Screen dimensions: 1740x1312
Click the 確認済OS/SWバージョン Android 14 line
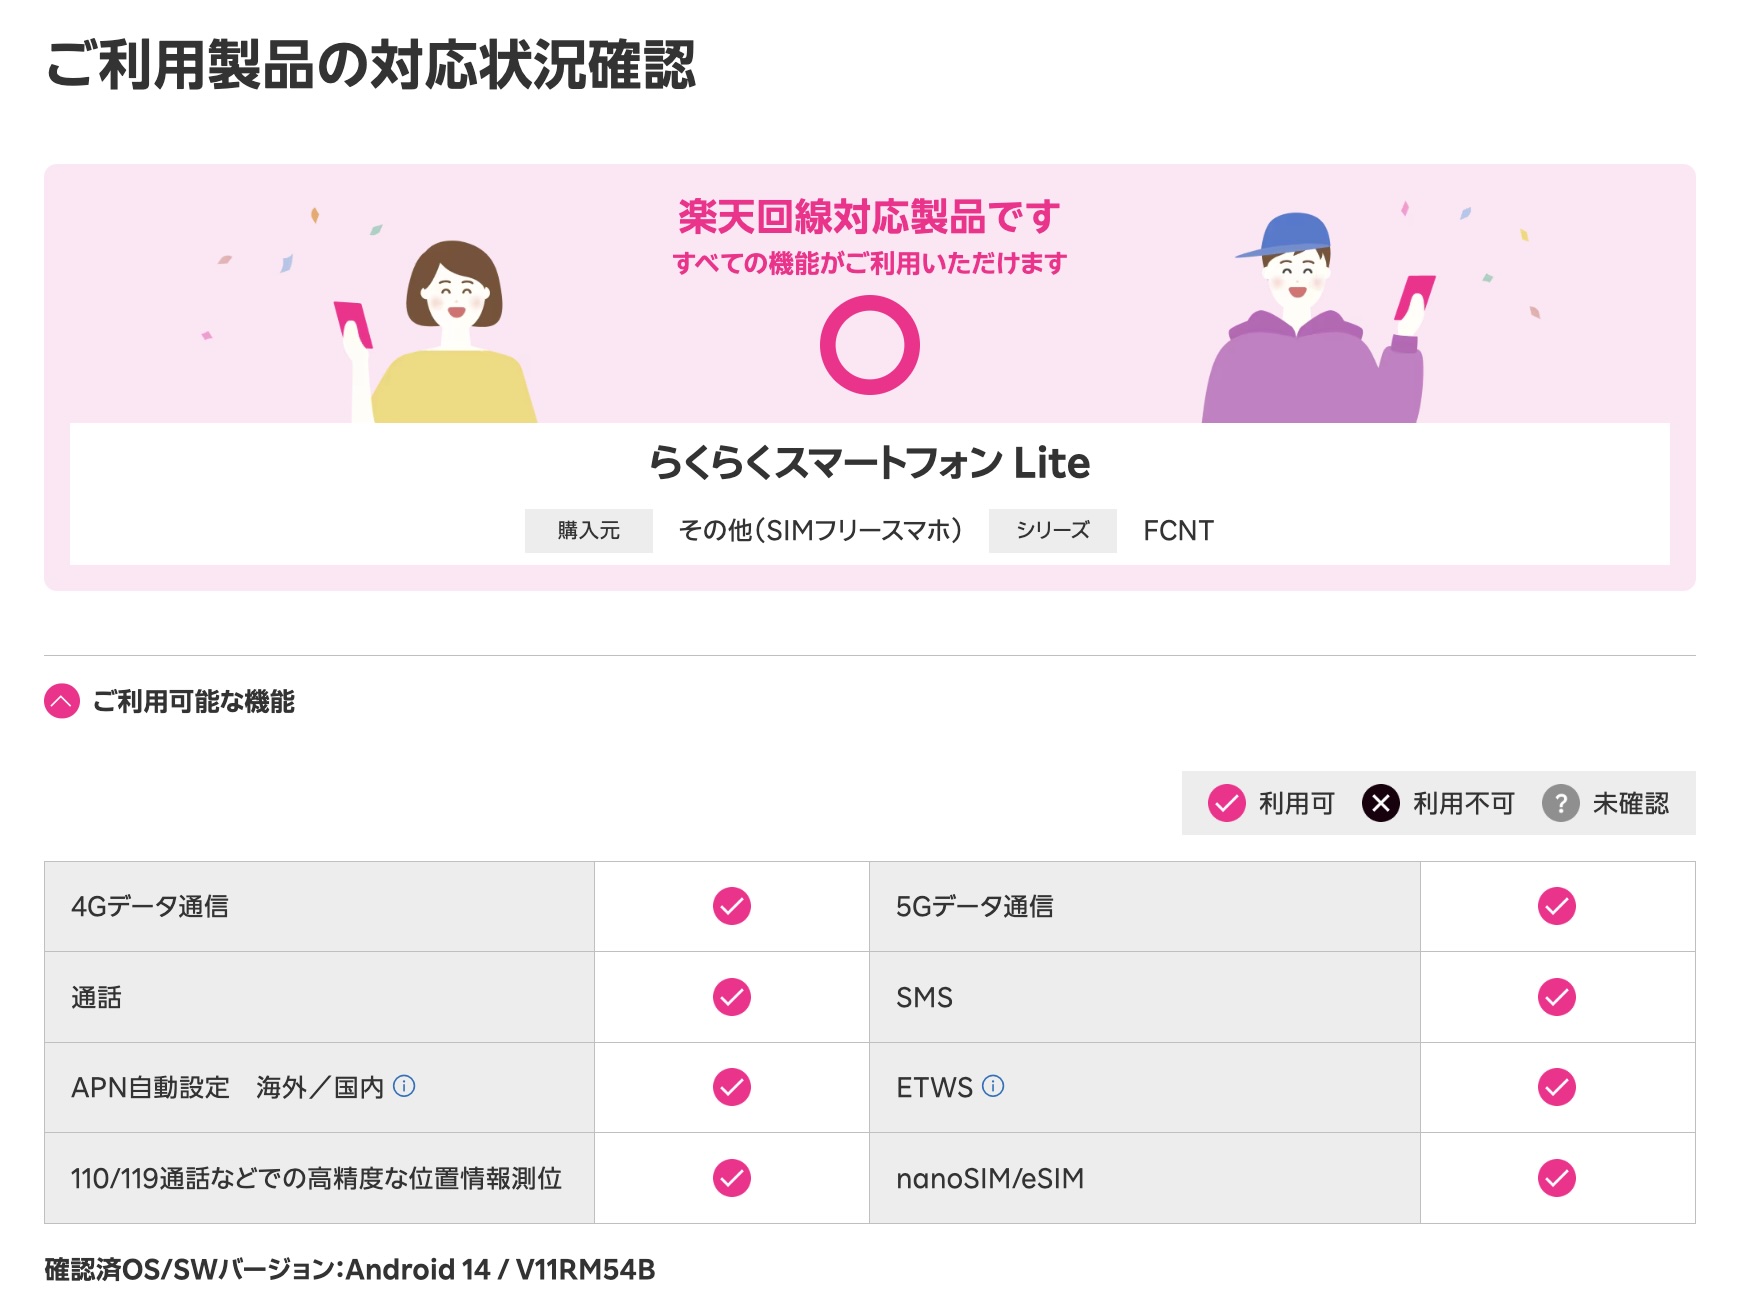point(350,1269)
